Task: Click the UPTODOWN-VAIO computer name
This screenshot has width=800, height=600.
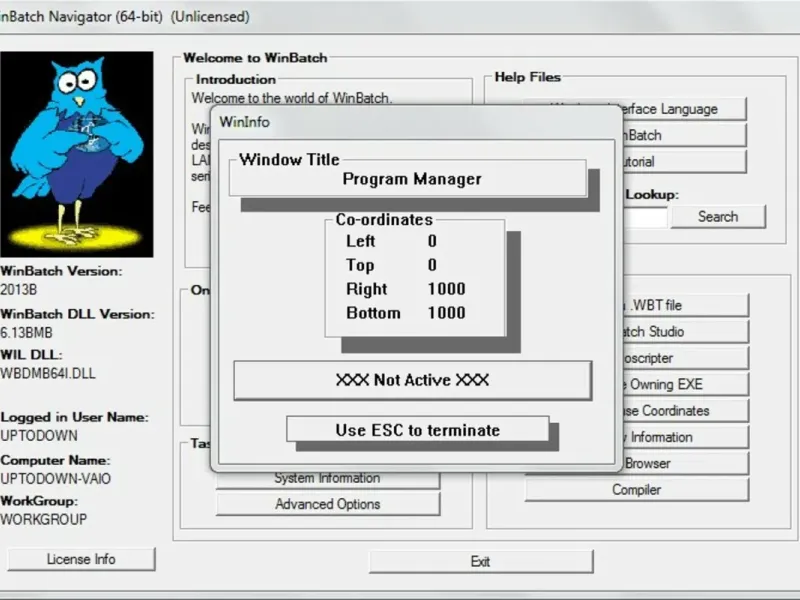Action: coord(56,479)
